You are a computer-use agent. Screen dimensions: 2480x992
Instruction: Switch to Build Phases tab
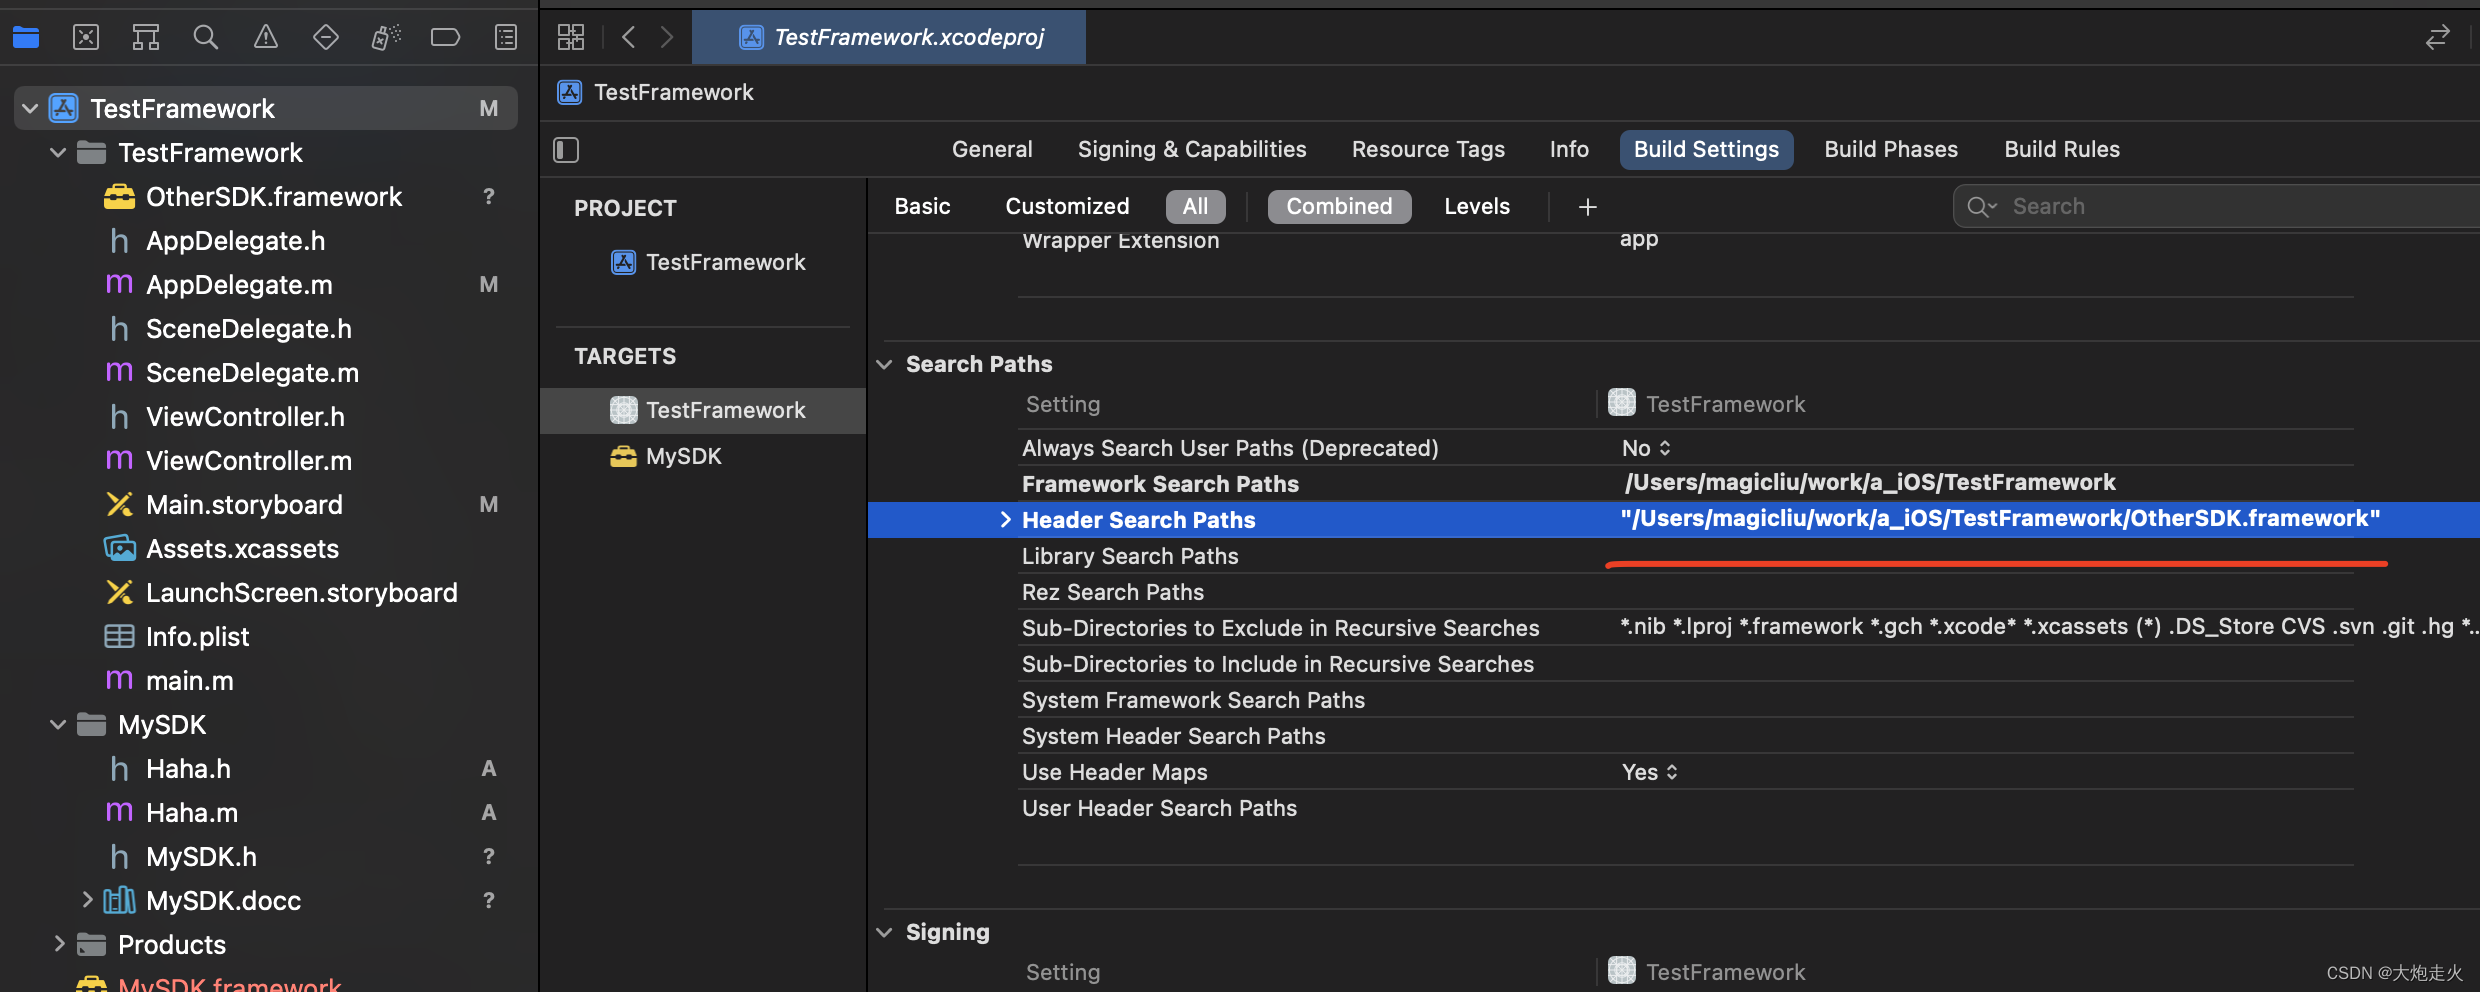(x=1891, y=150)
